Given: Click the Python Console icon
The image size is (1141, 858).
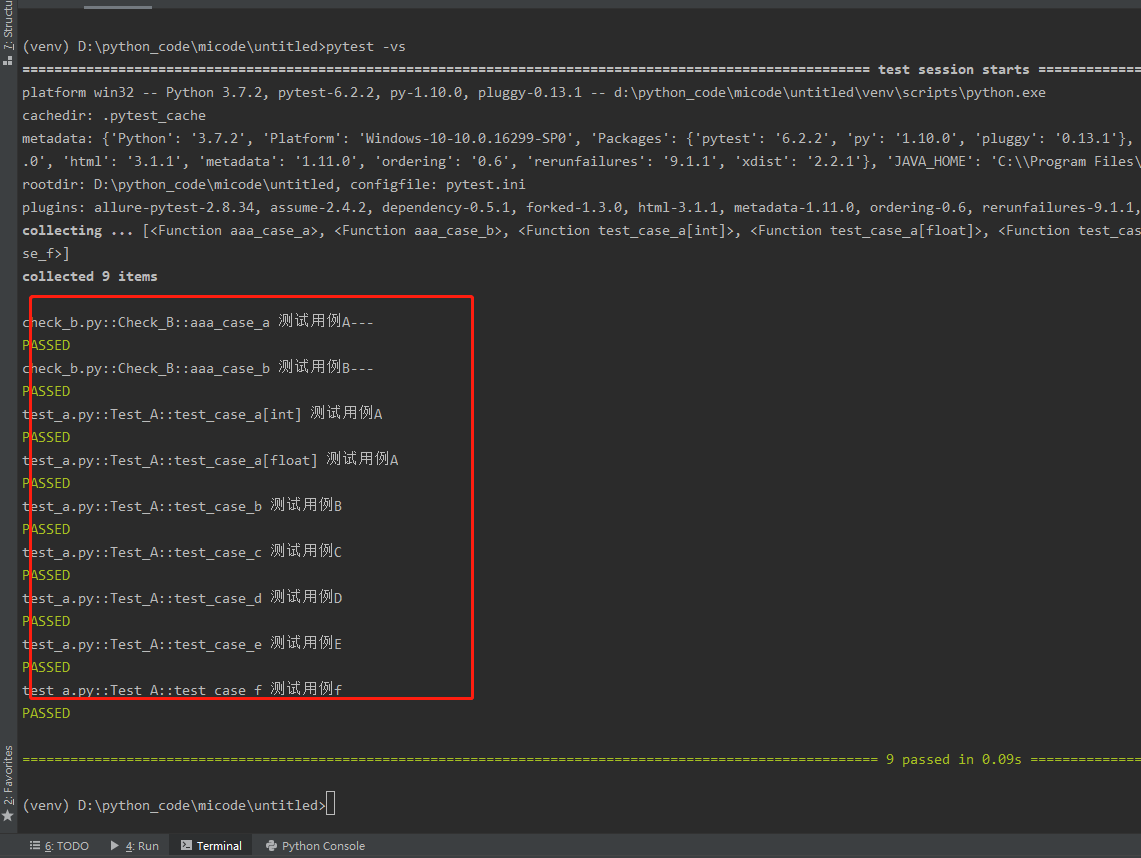Looking at the screenshot, I should (x=271, y=846).
